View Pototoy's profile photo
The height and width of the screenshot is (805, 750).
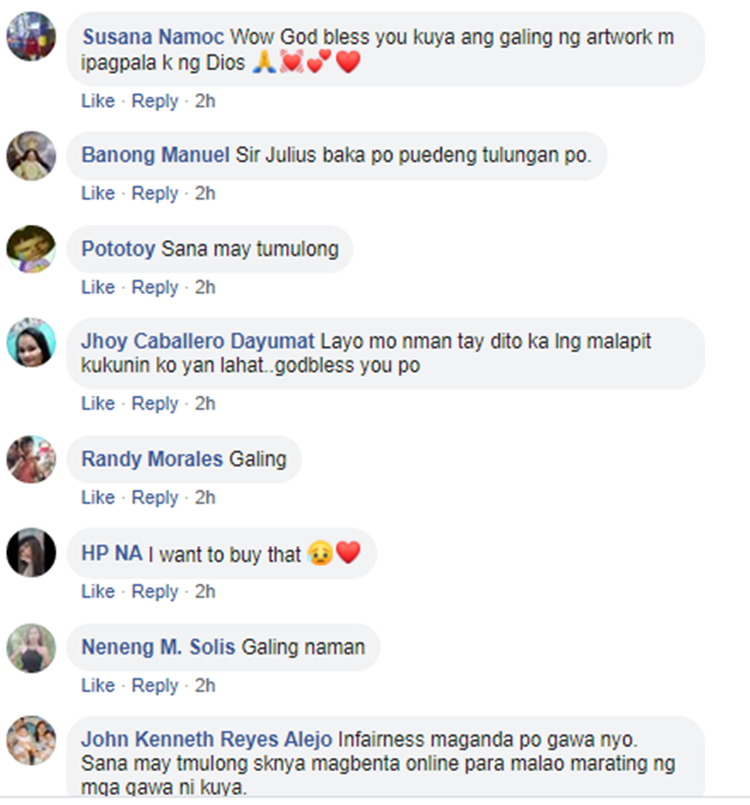31,249
